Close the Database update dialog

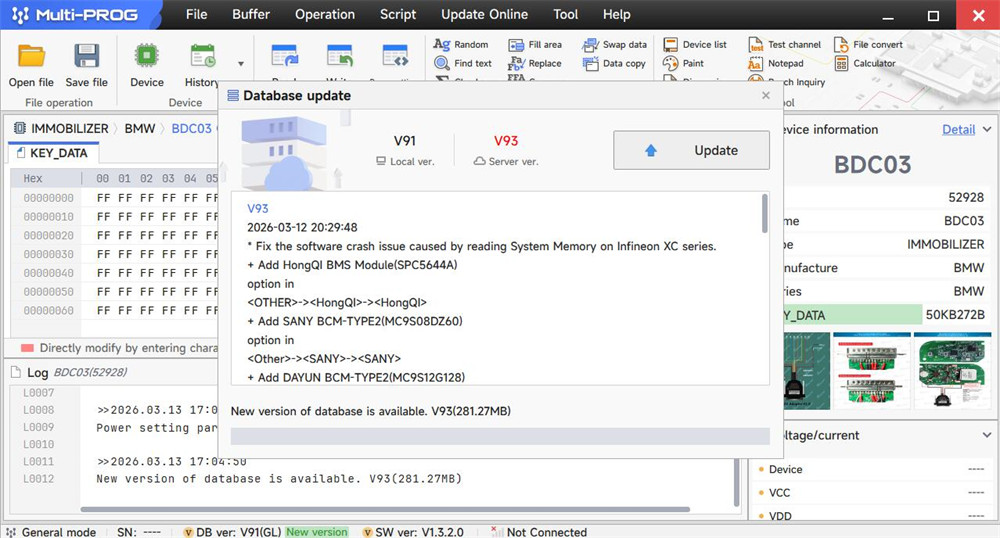766,96
